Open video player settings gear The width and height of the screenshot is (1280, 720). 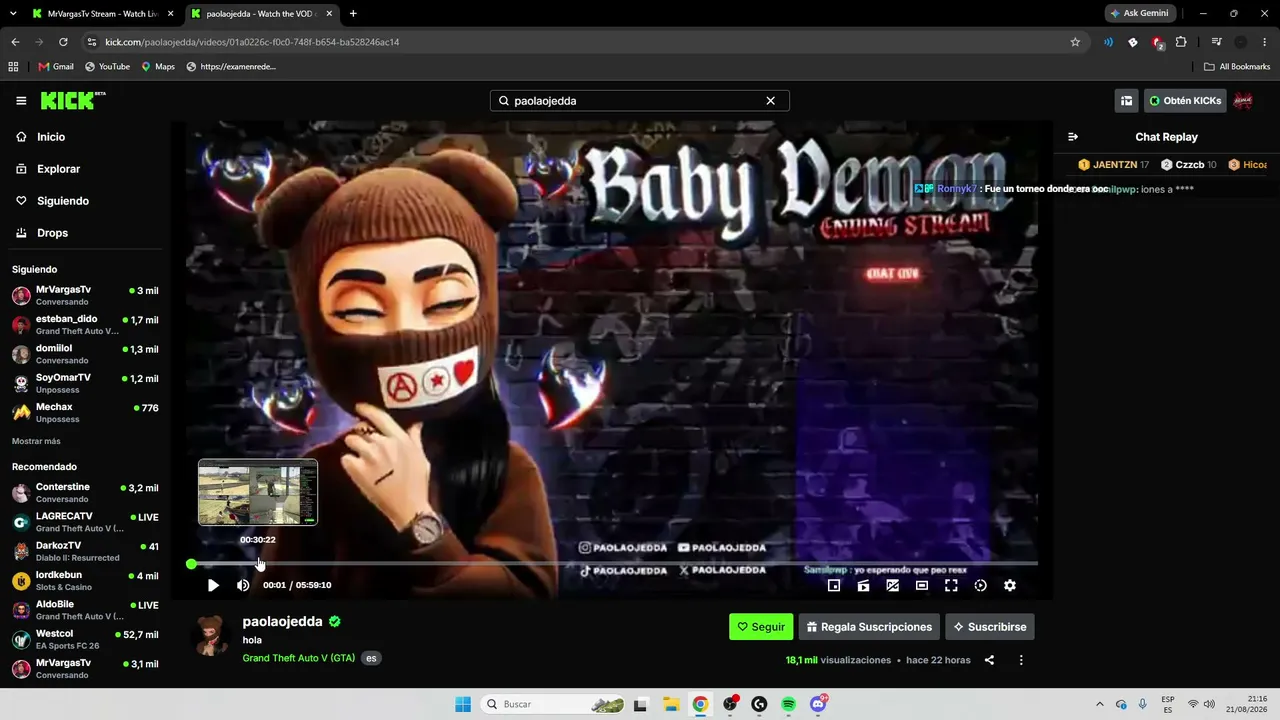coord(1010,586)
